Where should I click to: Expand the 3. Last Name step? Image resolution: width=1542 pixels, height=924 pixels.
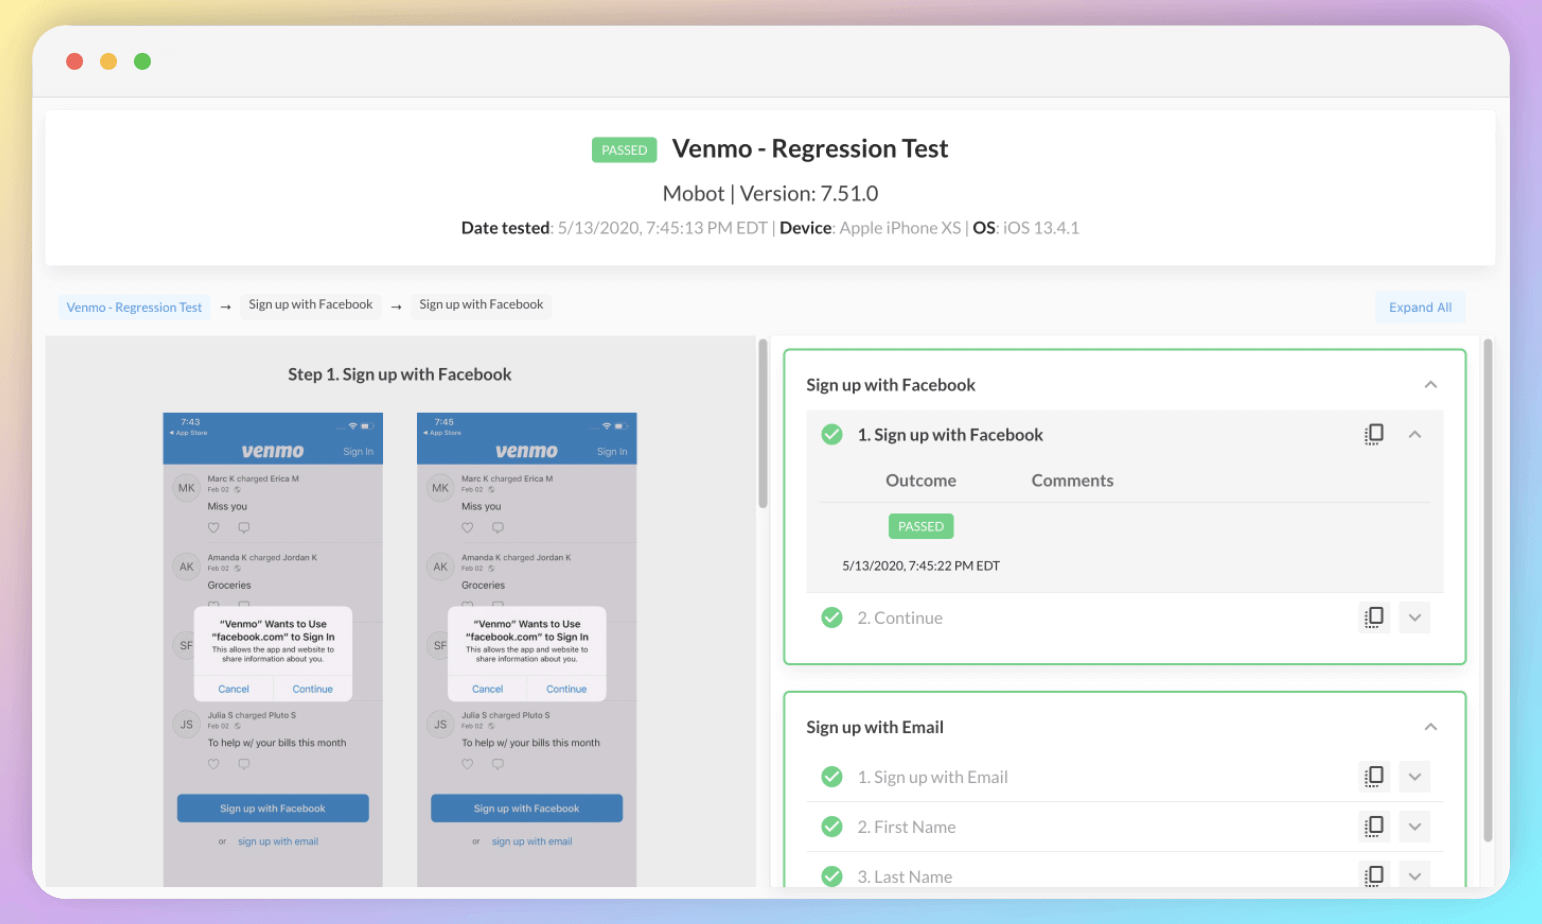1414,875
